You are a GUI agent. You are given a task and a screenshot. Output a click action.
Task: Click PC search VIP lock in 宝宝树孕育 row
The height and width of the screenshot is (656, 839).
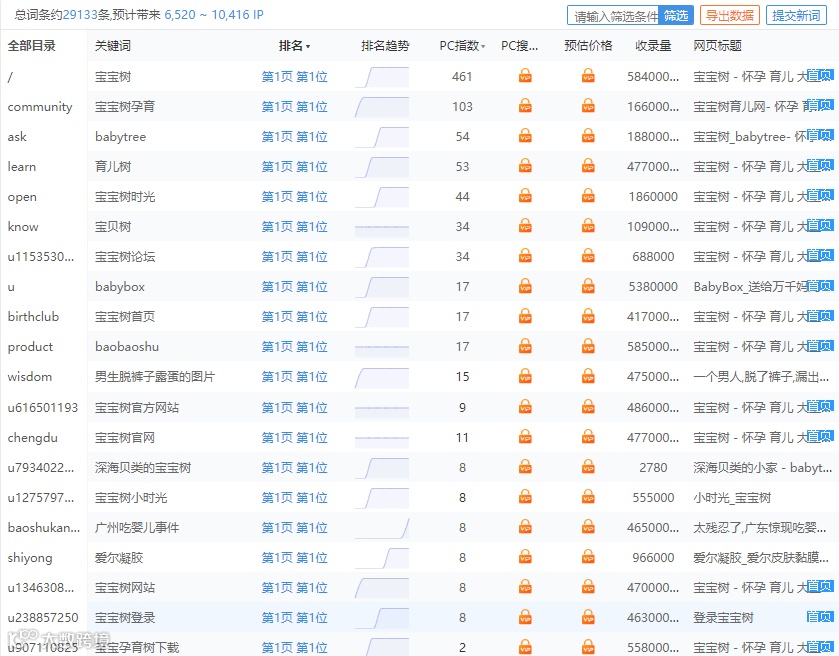pyautogui.click(x=525, y=105)
